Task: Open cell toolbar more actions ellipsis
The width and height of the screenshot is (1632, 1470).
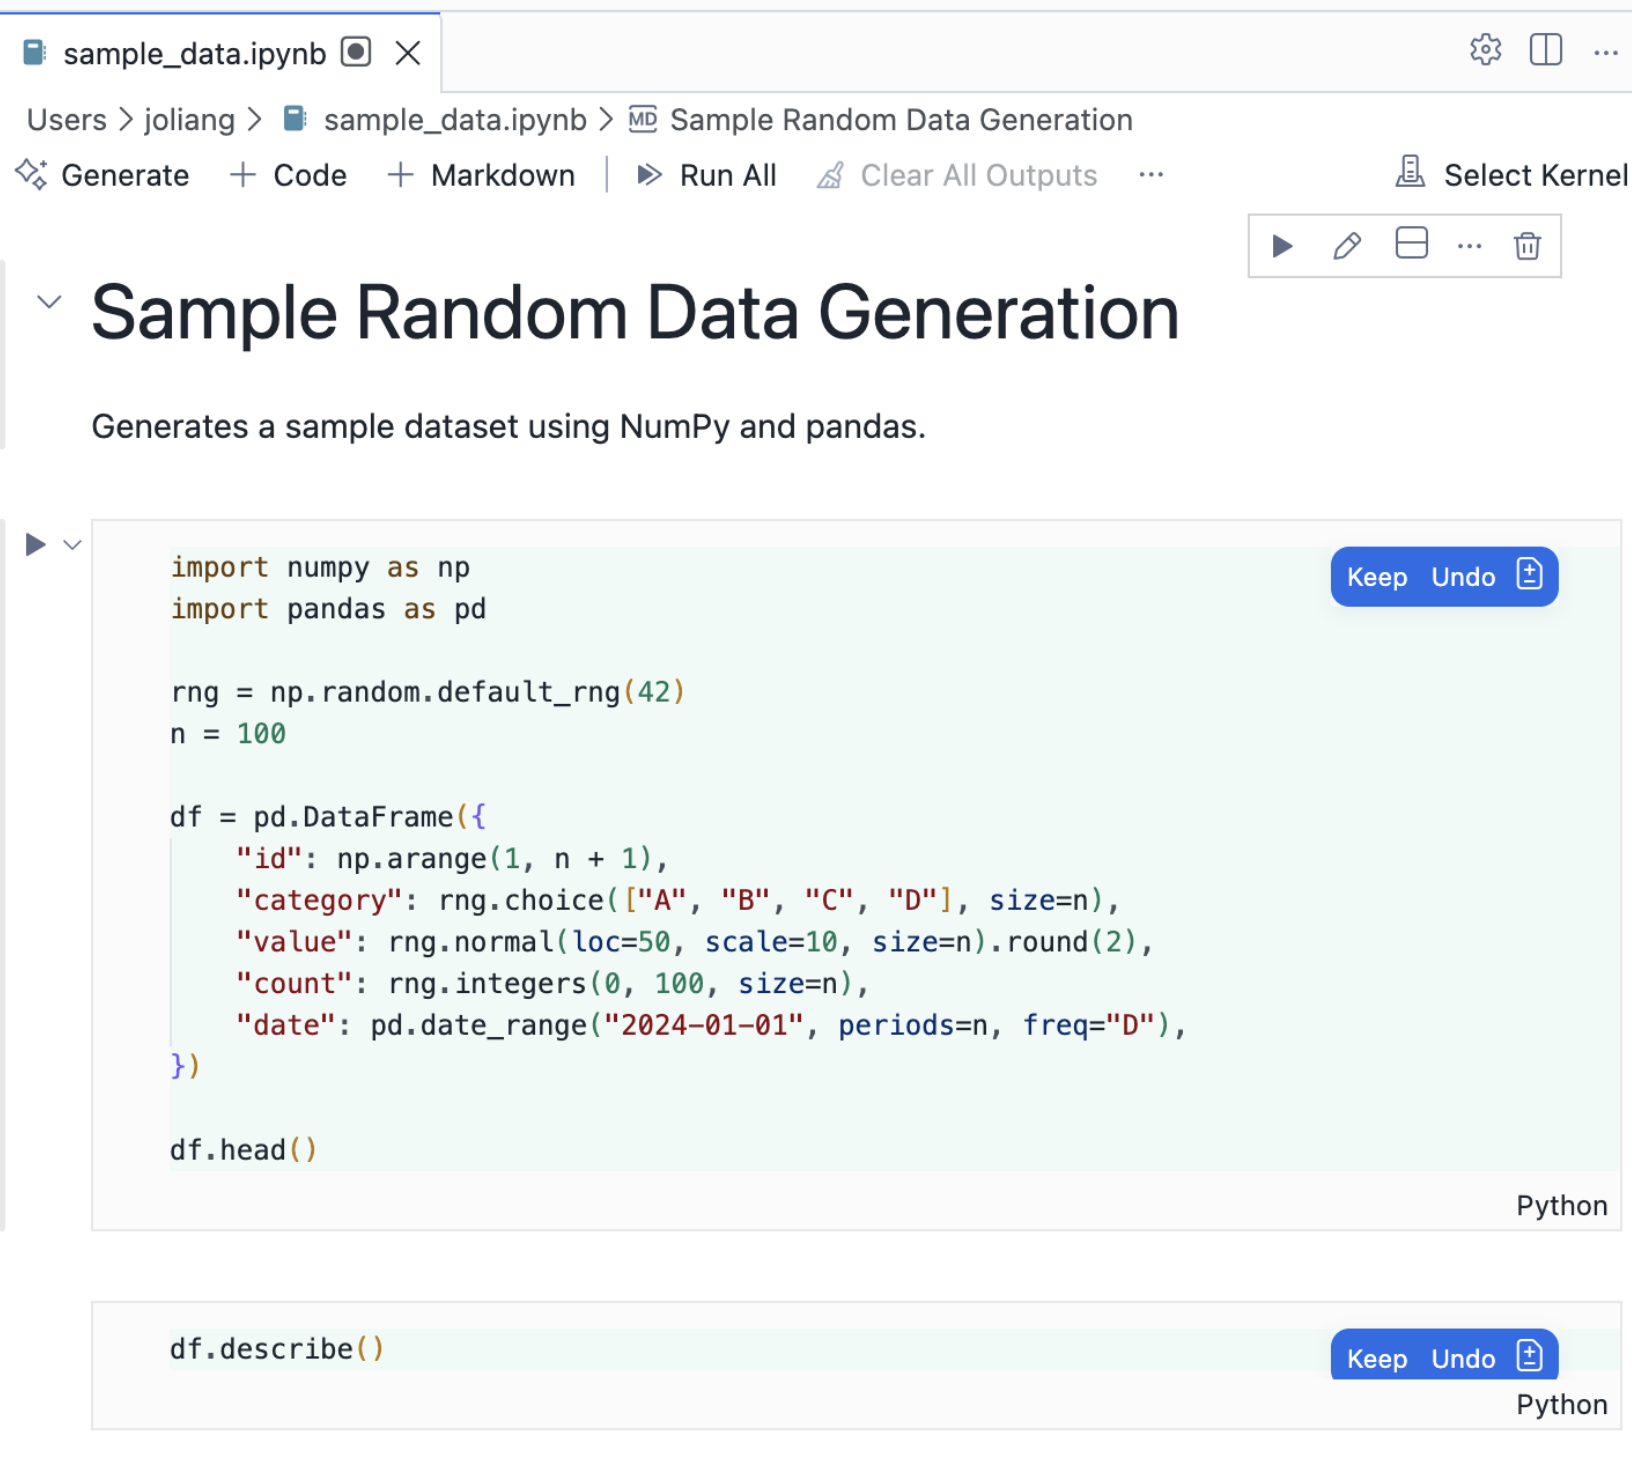Action: point(1469,246)
